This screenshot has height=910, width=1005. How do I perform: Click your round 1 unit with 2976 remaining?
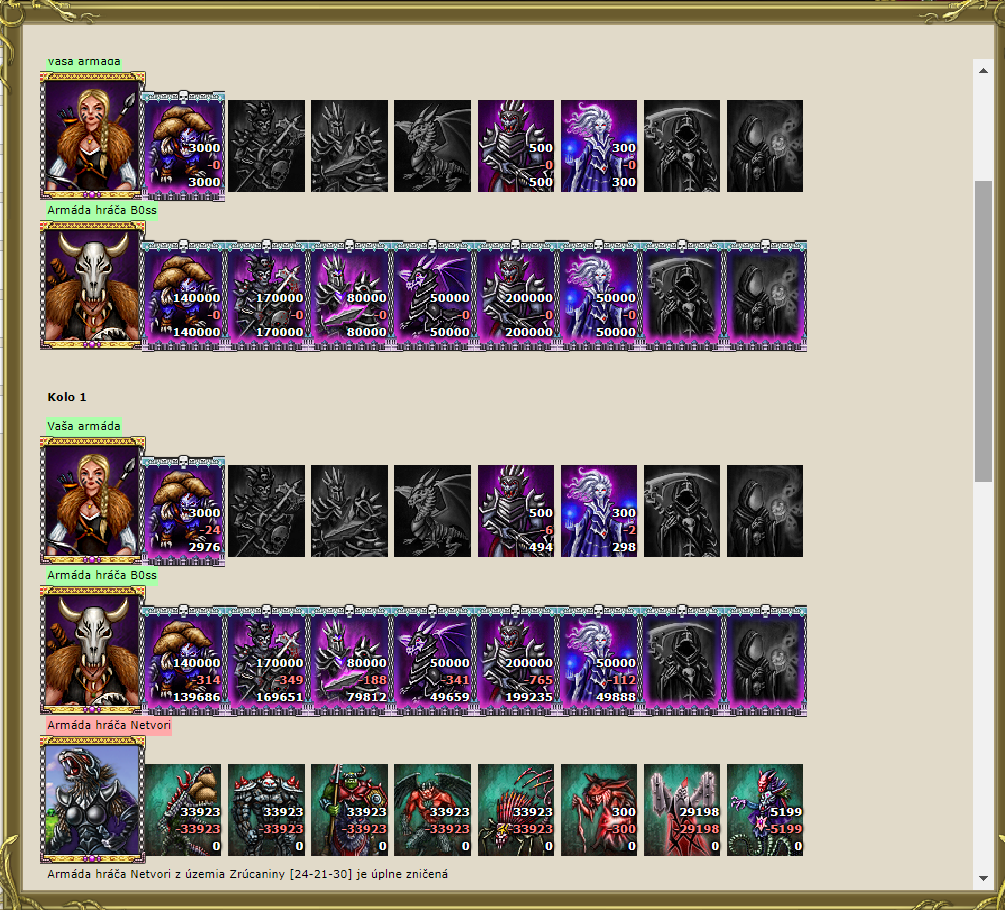[x=183, y=511]
